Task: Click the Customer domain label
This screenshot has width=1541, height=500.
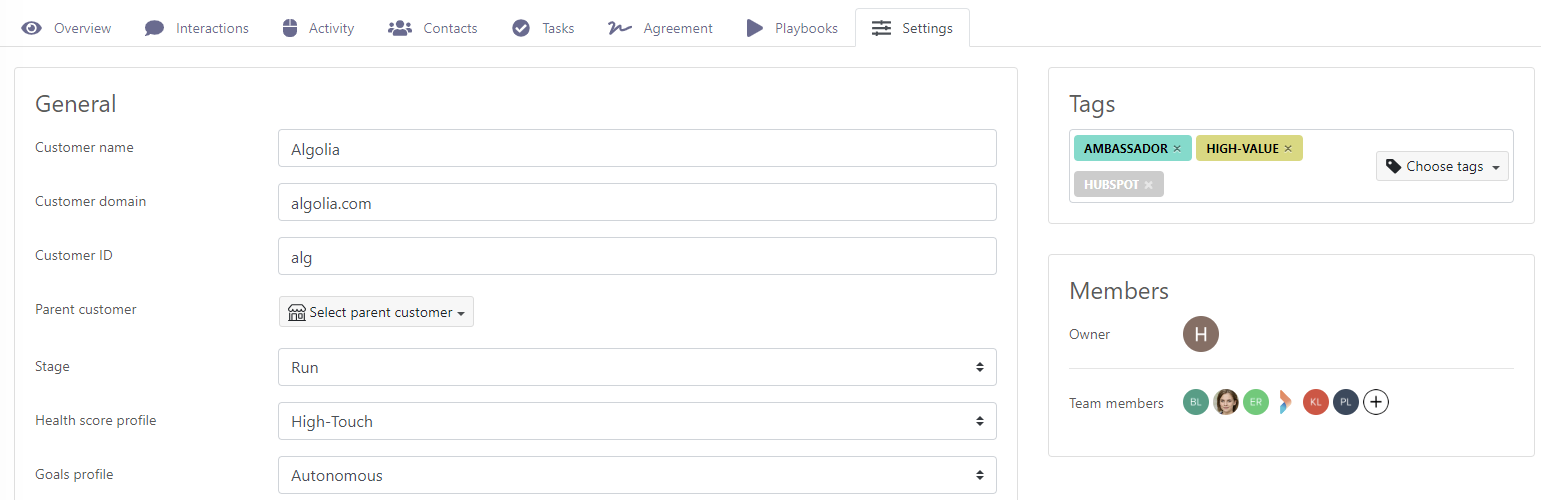Action: click(90, 201)
